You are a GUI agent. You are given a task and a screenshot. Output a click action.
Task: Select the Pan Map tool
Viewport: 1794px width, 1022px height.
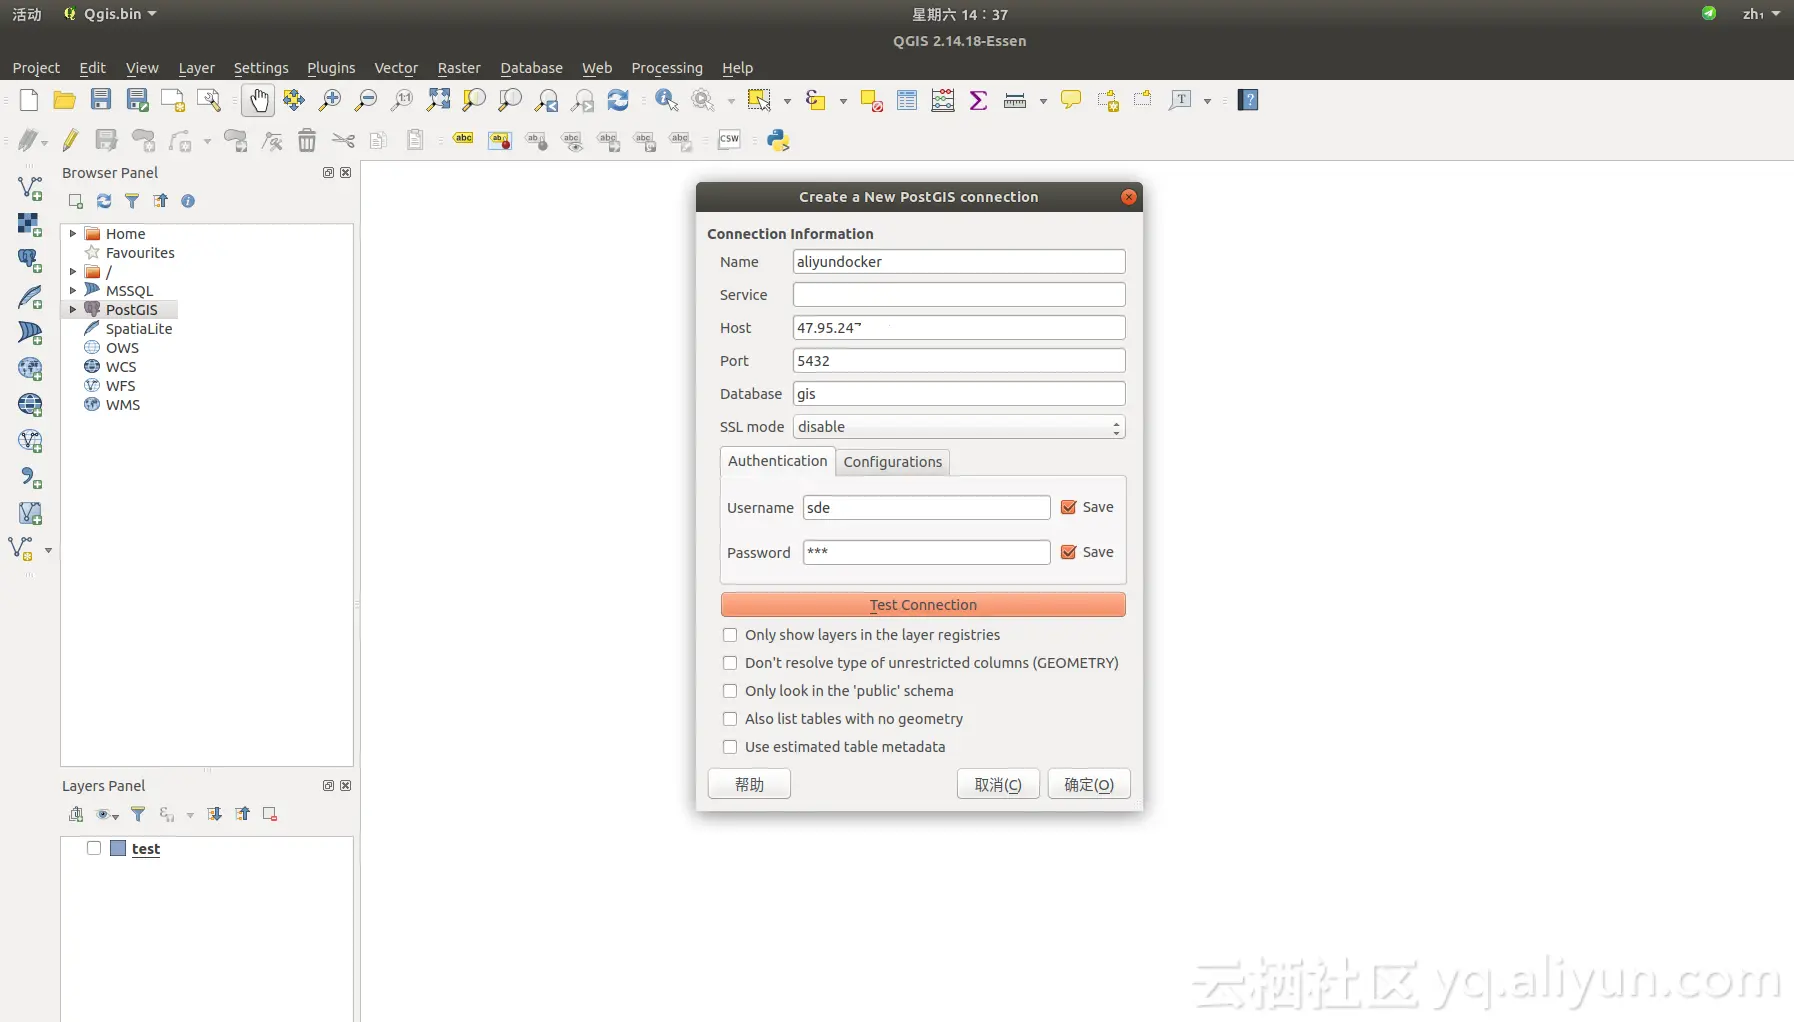coord(258,100)
